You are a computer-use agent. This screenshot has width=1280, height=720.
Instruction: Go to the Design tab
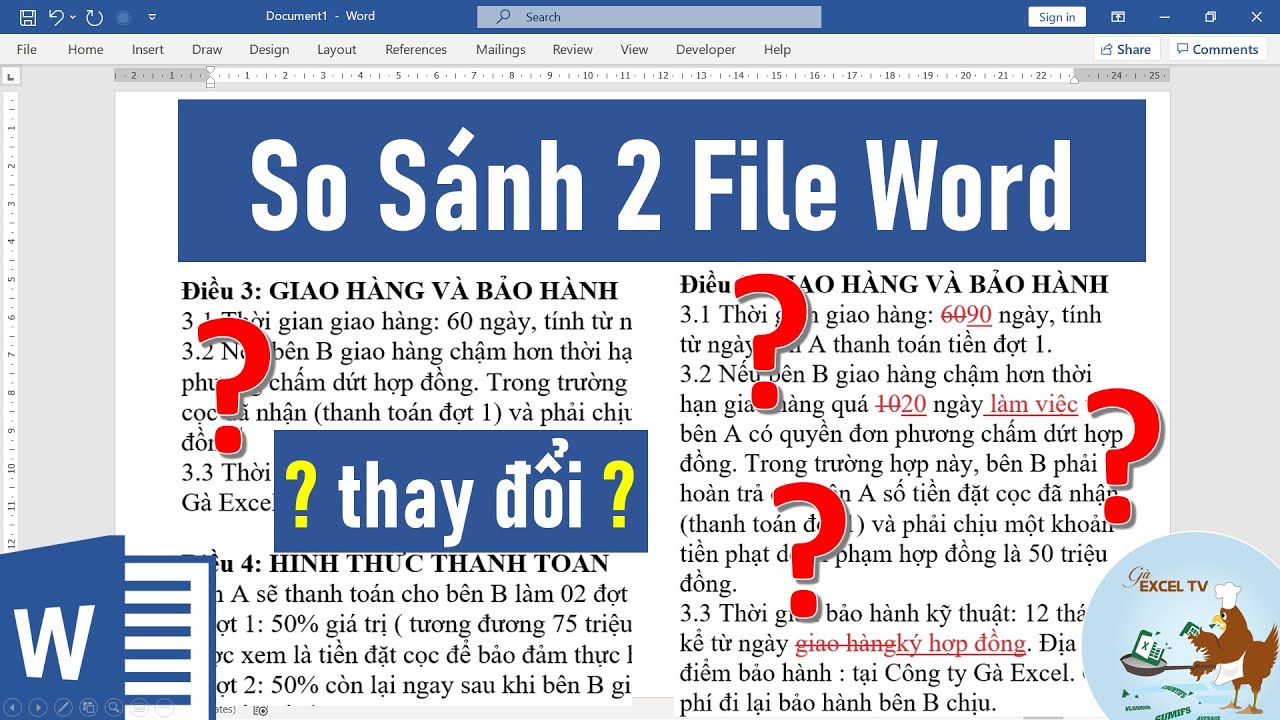[269, 49]
